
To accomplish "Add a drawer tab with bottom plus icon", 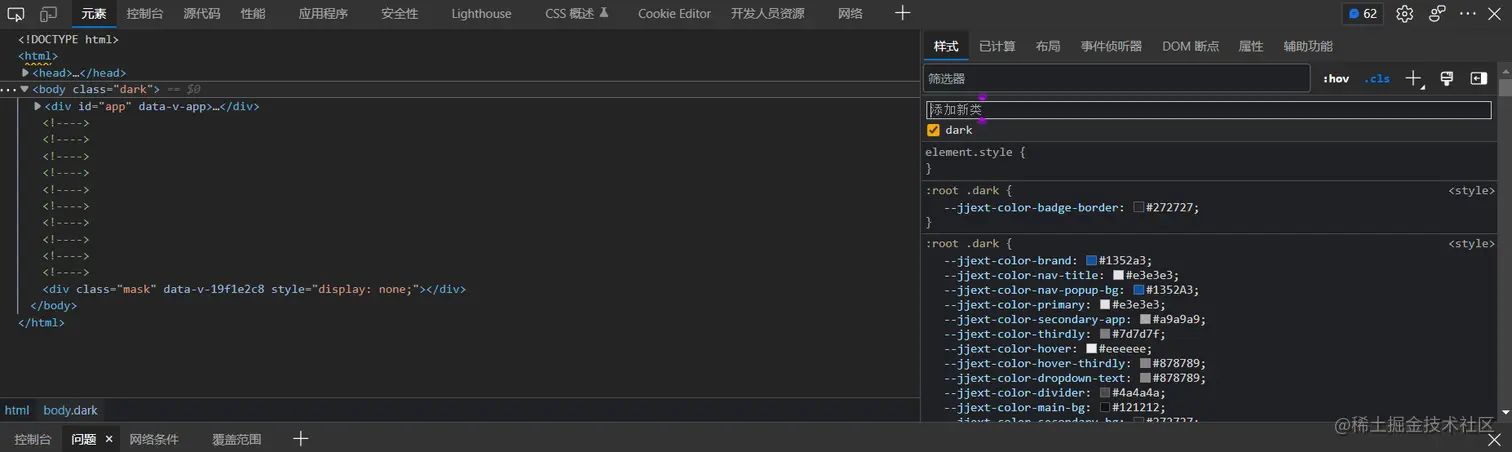I will pos(300,439).
